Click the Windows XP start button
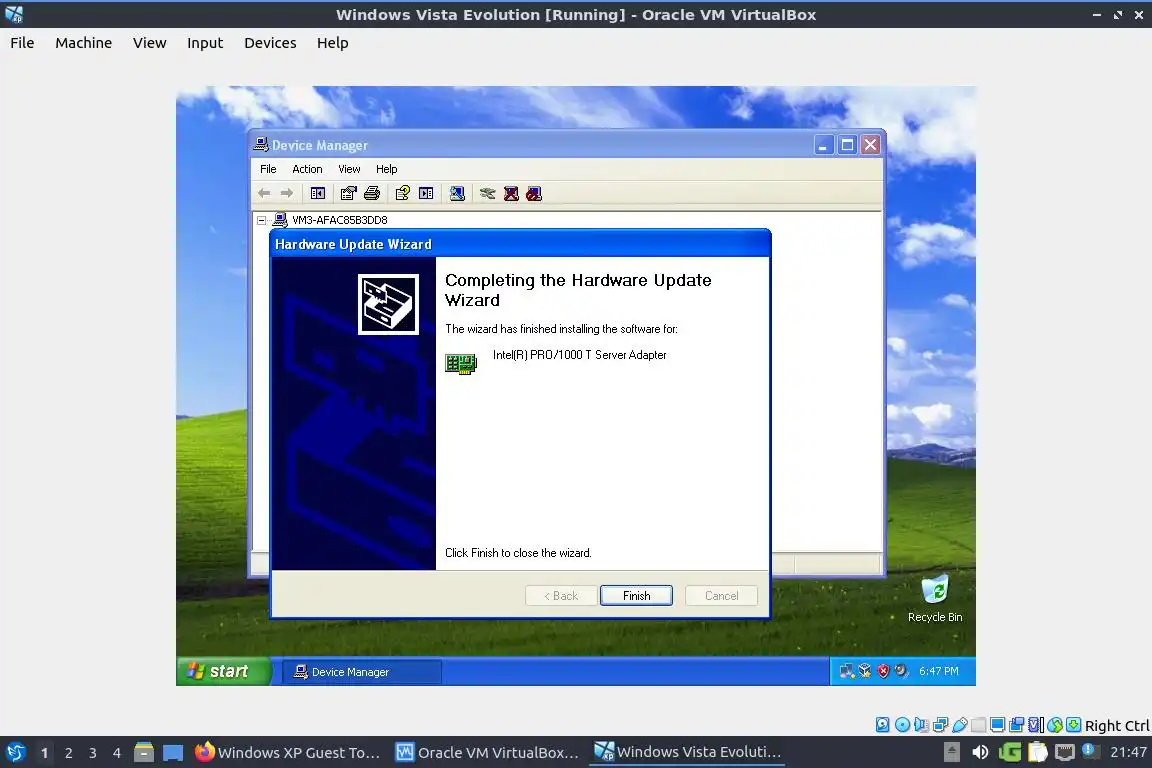Screen dimensions: 1152x768 [223, 671]
